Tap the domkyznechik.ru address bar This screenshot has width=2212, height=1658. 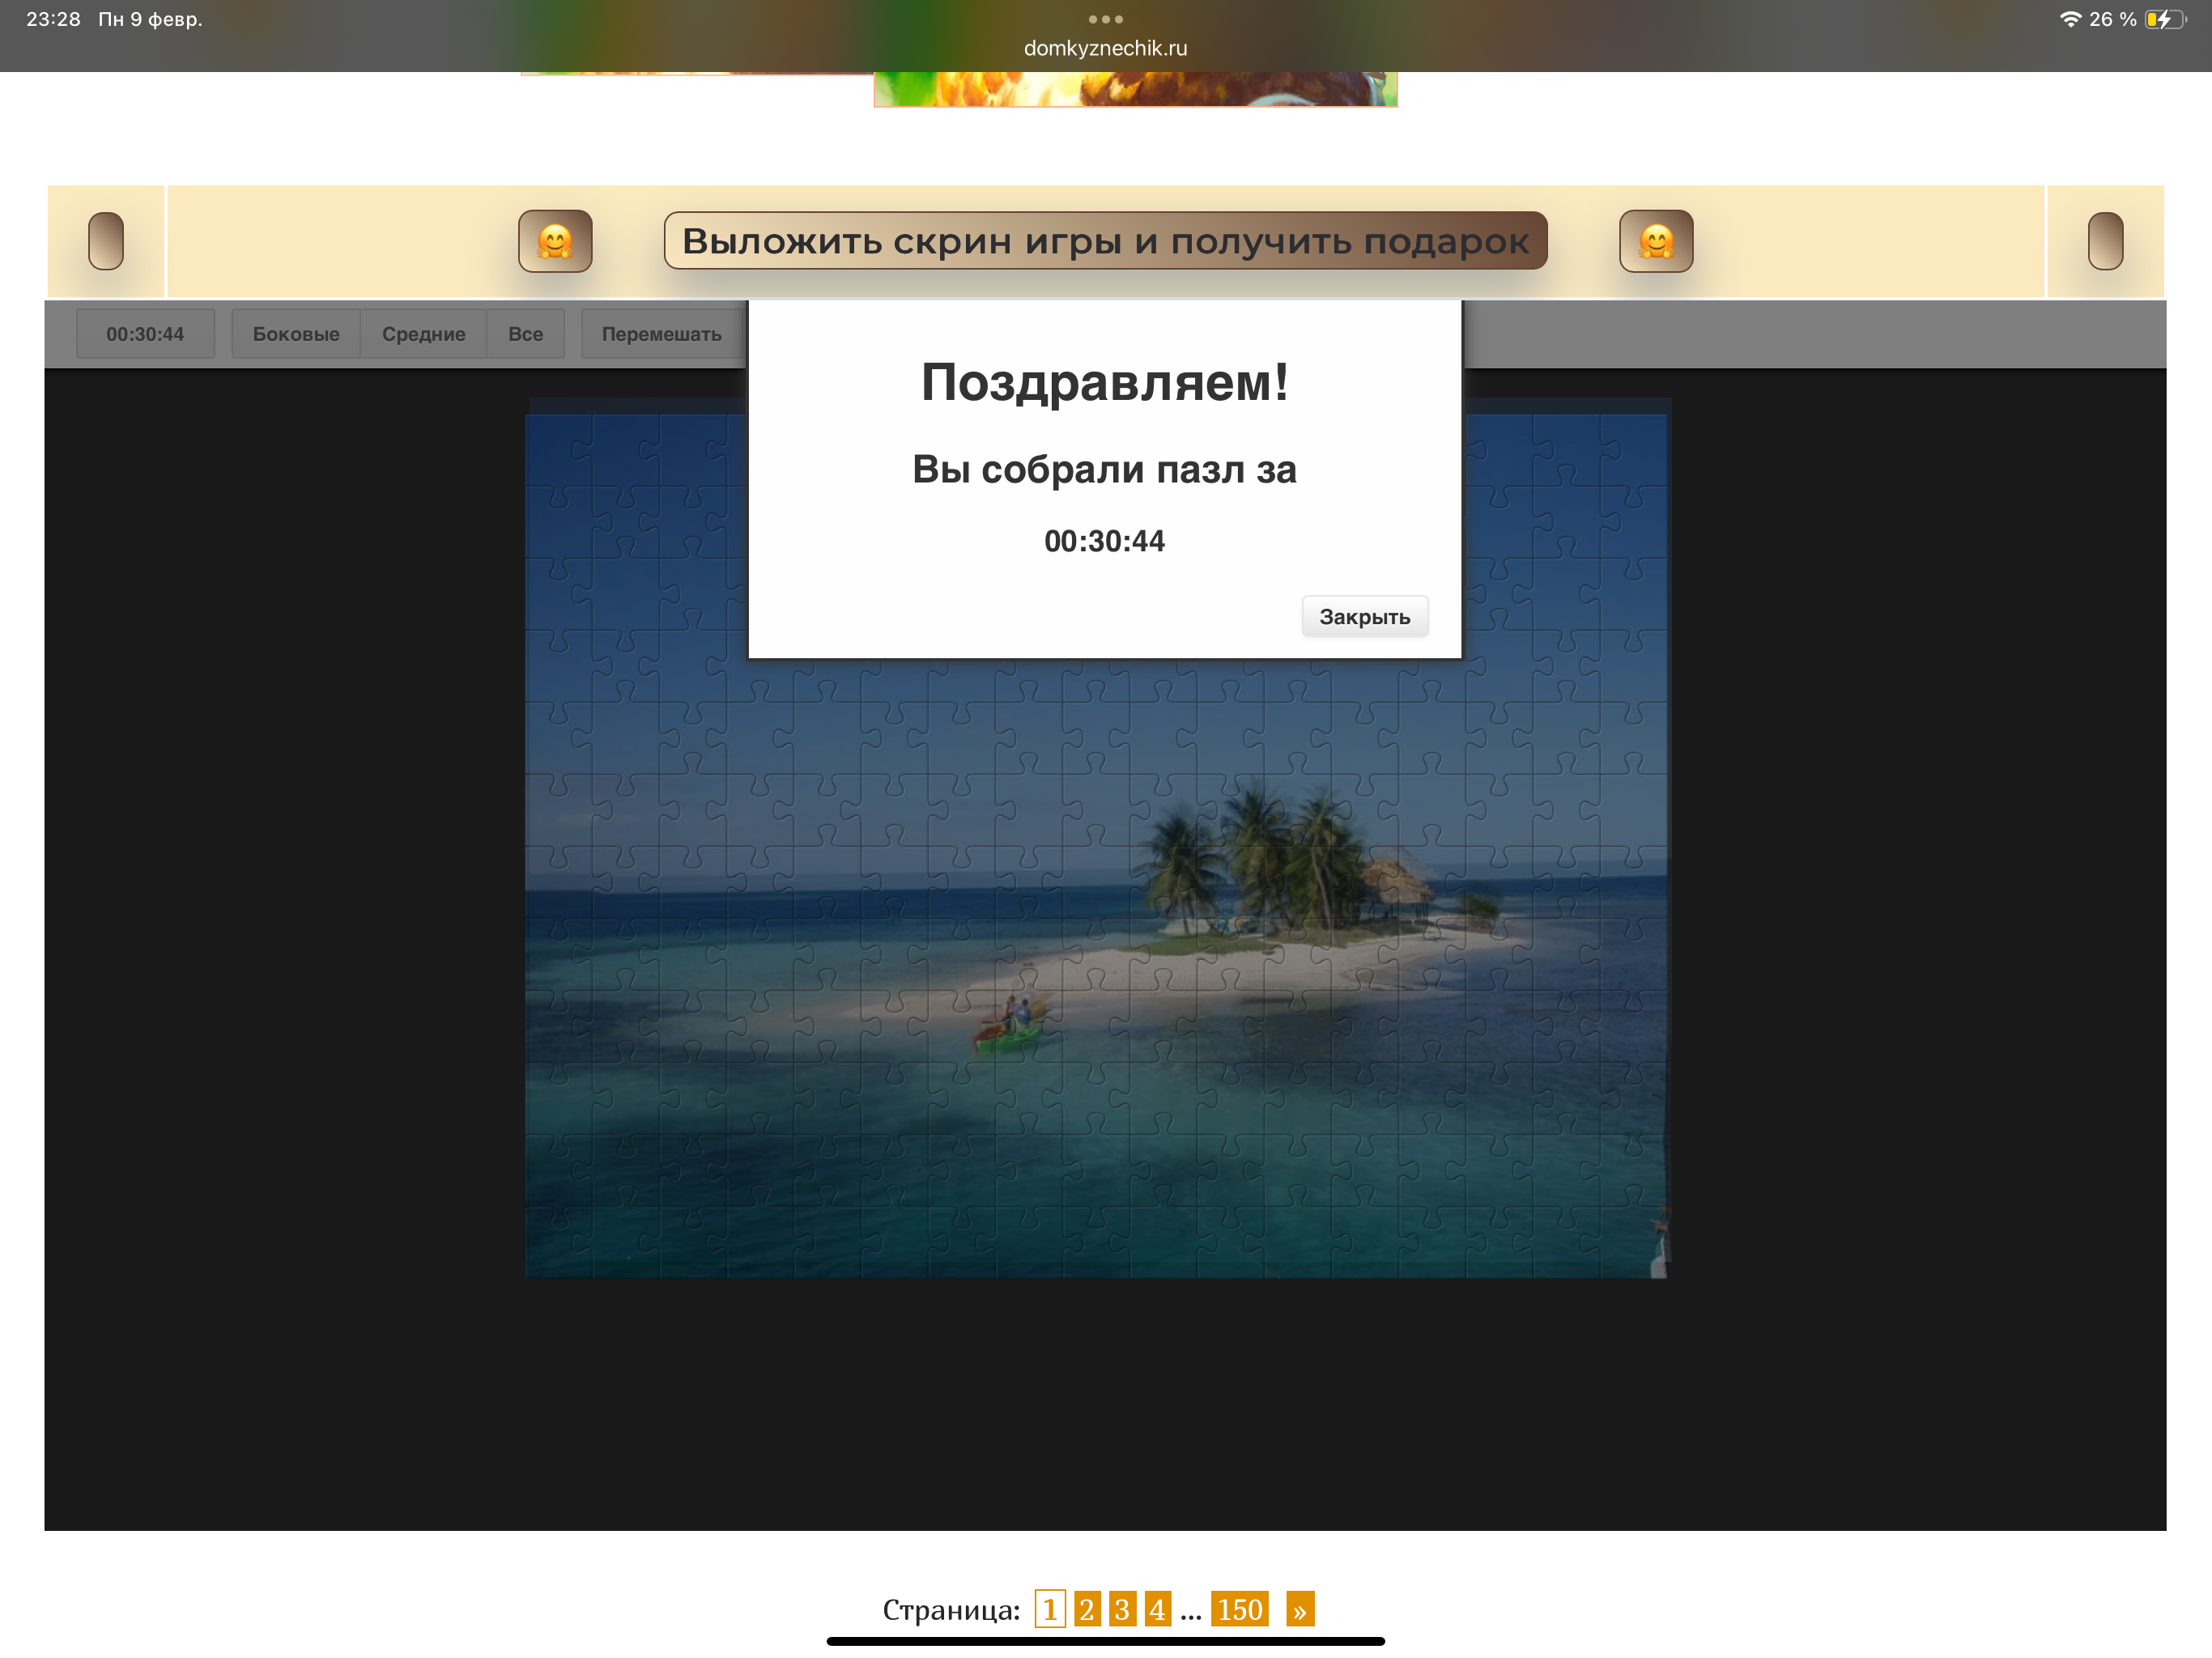tap(1105, 48)
